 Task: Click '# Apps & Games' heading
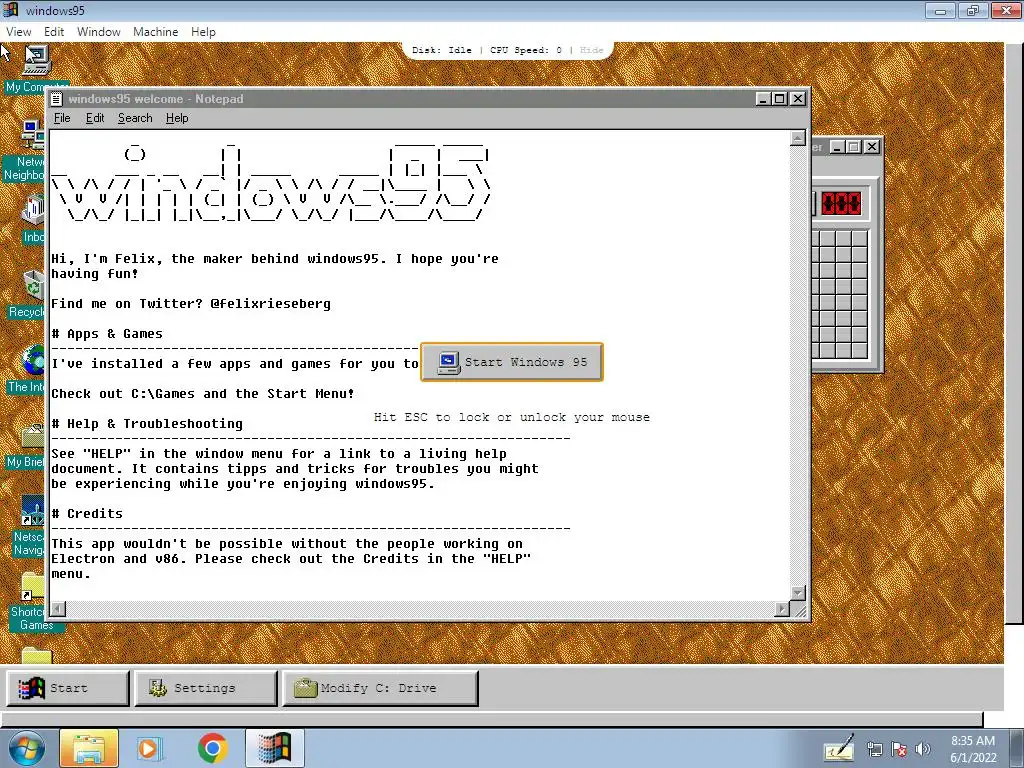coord(107,334)
